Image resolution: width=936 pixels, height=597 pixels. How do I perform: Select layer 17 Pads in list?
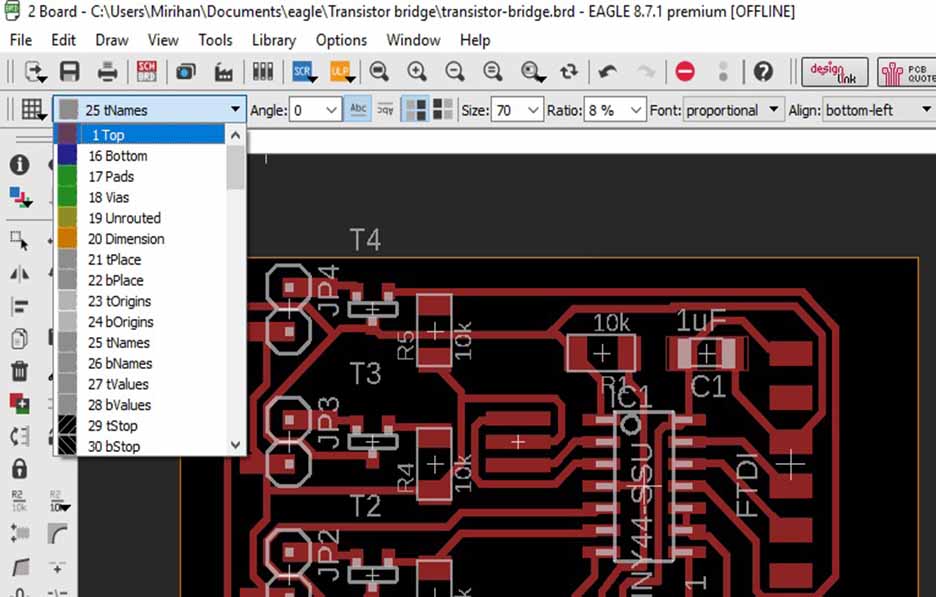(x=140, y=177)
